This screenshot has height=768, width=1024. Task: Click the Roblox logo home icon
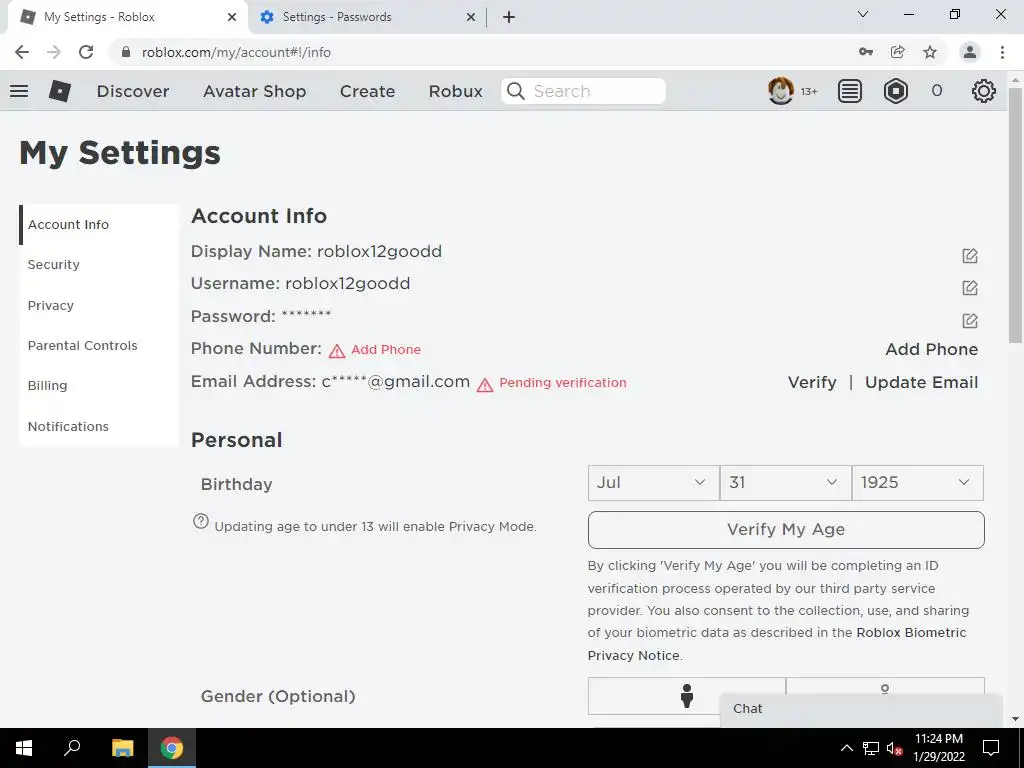point(59,91)
